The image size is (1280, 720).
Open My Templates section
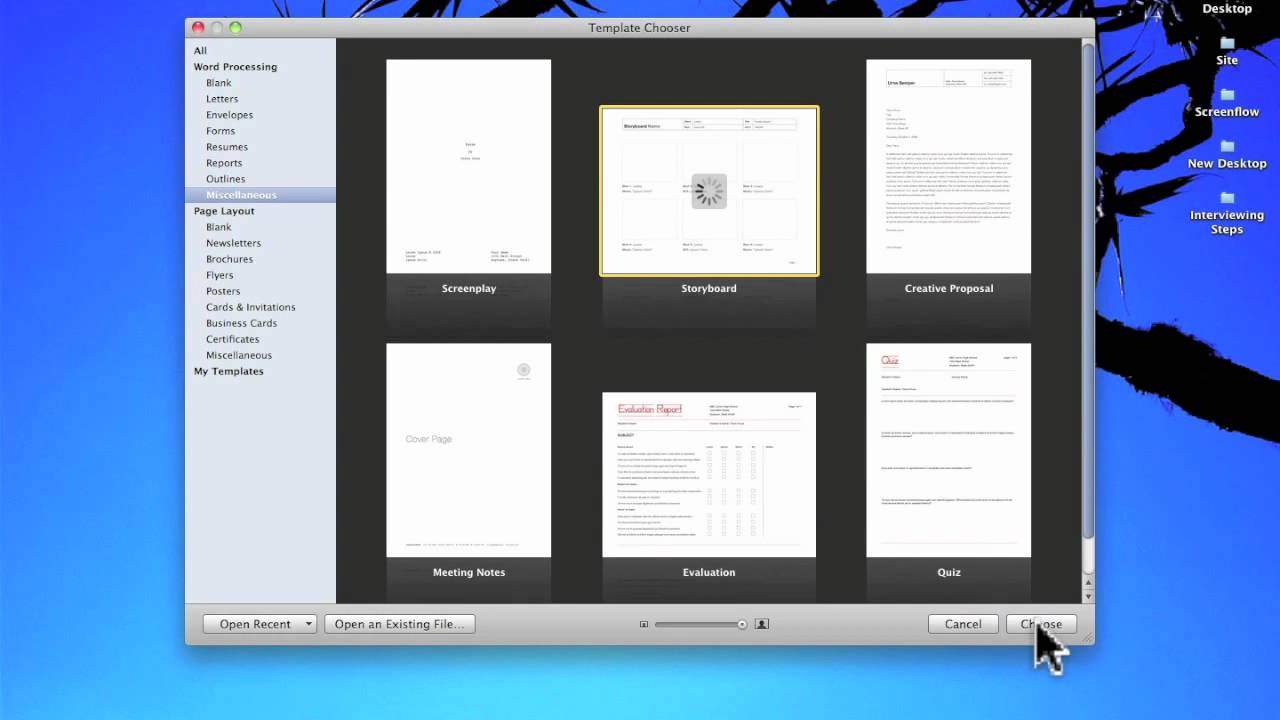pyautogui.click(x=228, y=371)
